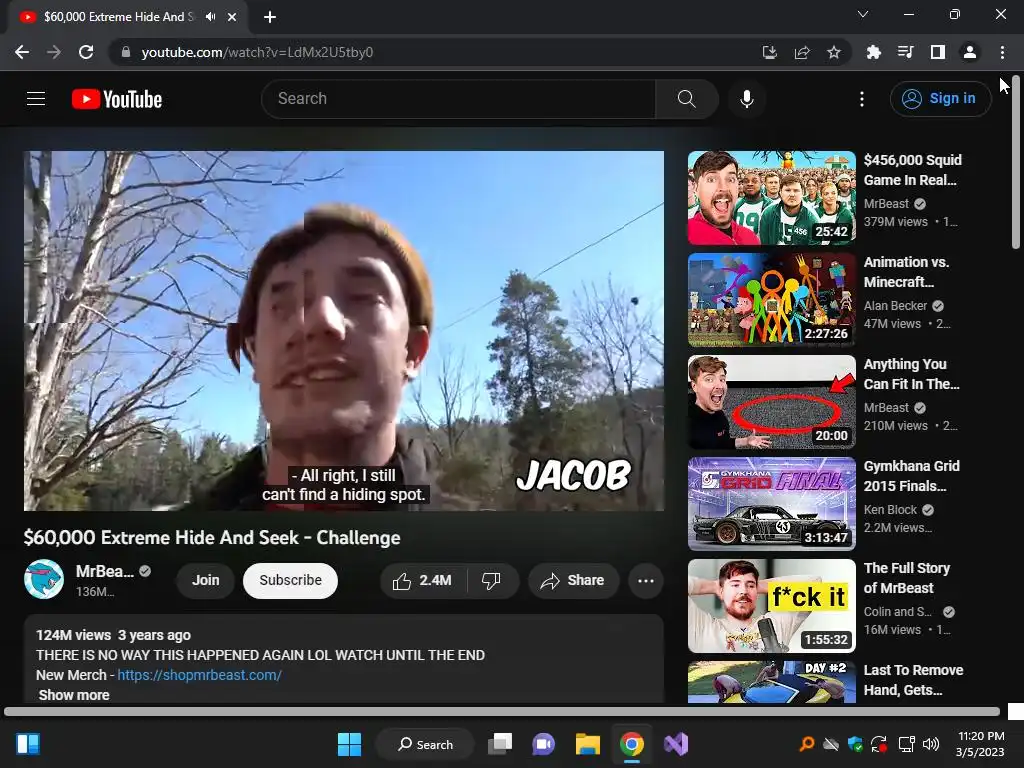Expand description with Show more
This screenshot has width=1024, height=768.
coord(74,695)
